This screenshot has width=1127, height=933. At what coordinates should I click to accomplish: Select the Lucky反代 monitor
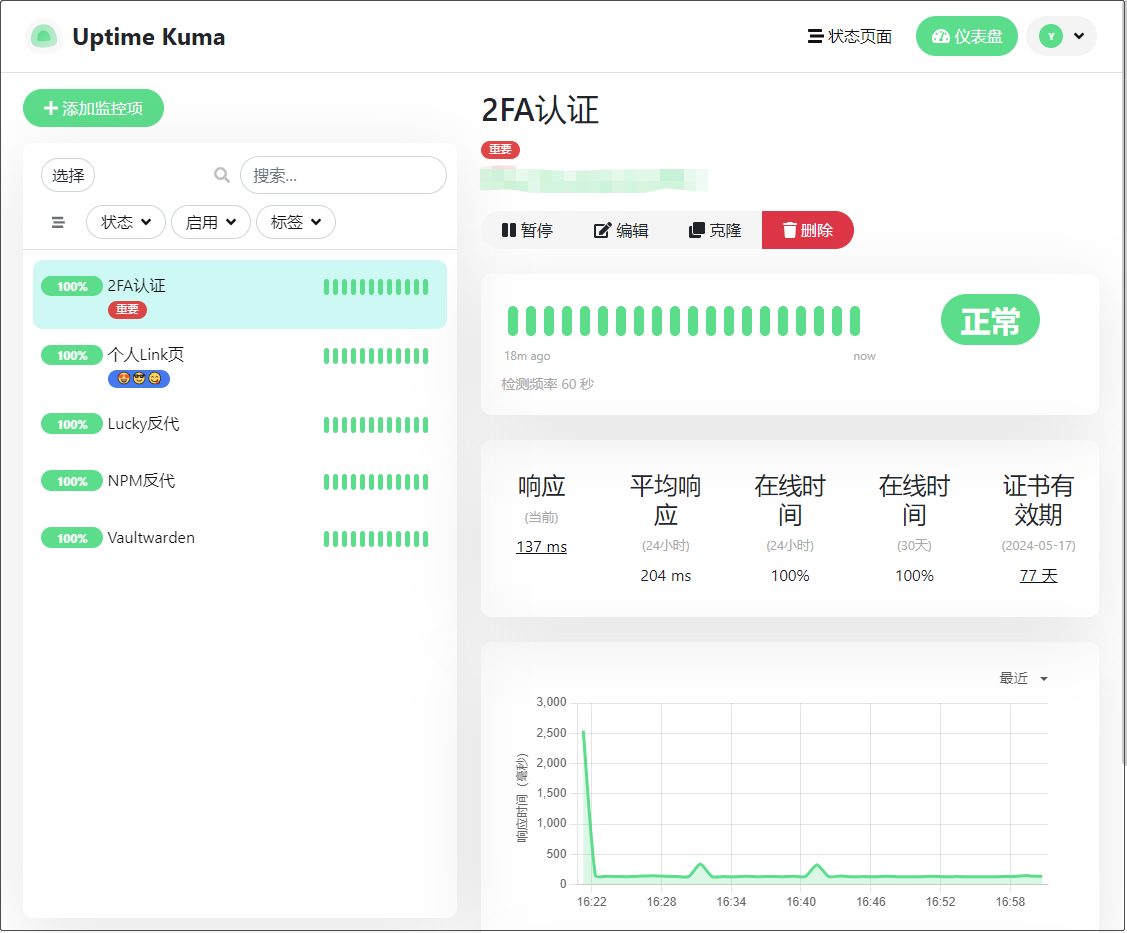[240, 424]
